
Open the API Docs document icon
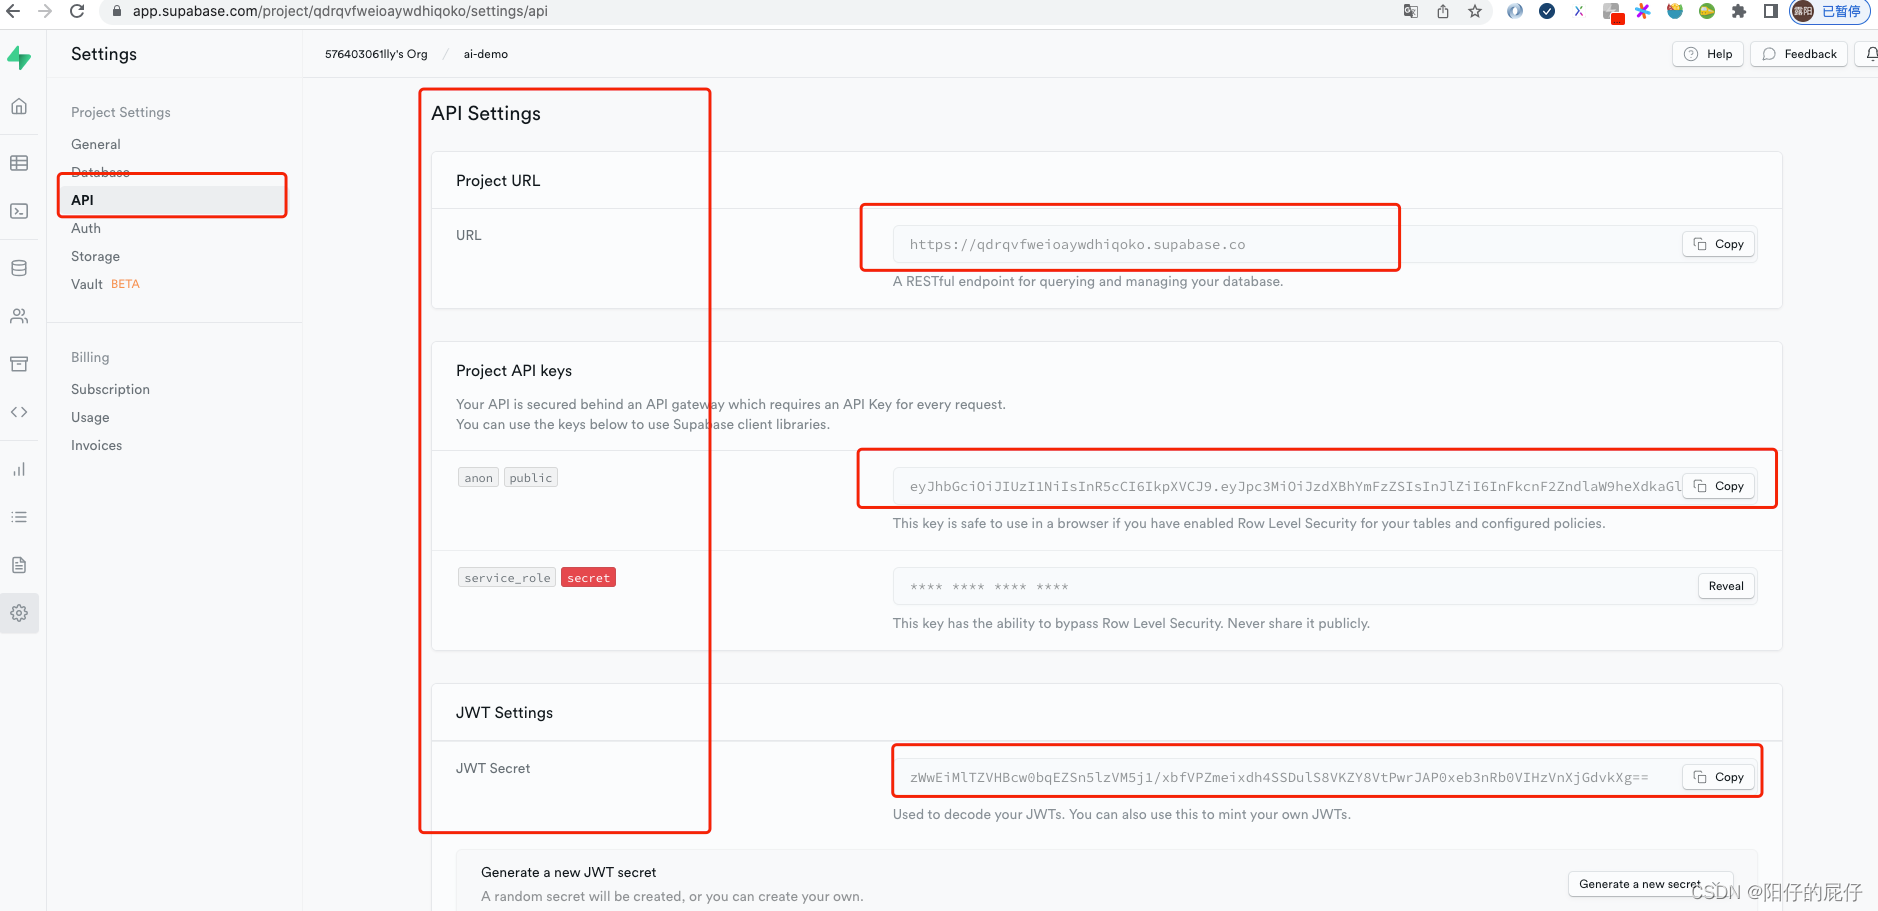[19, 565]
